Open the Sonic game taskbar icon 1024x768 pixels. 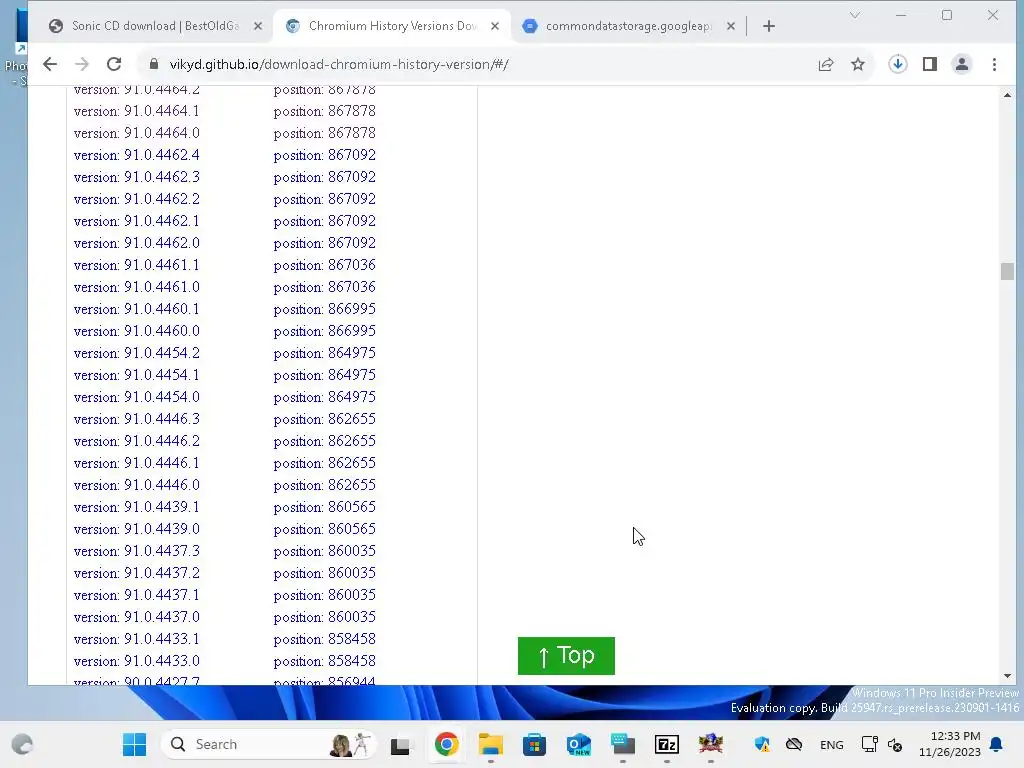pos(711,744)
